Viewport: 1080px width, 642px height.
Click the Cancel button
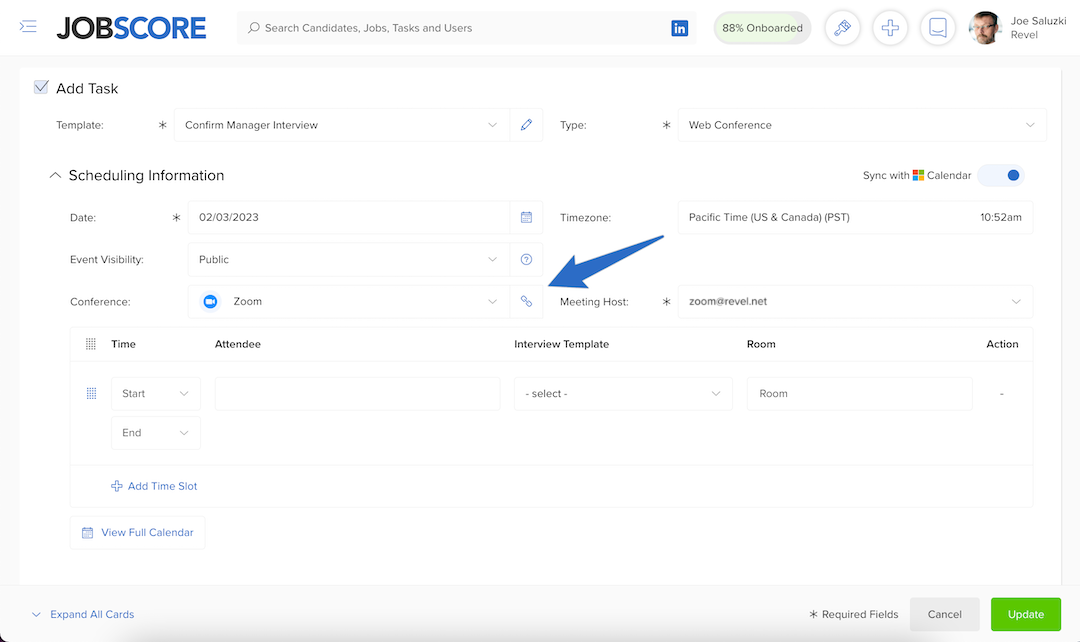944,614
